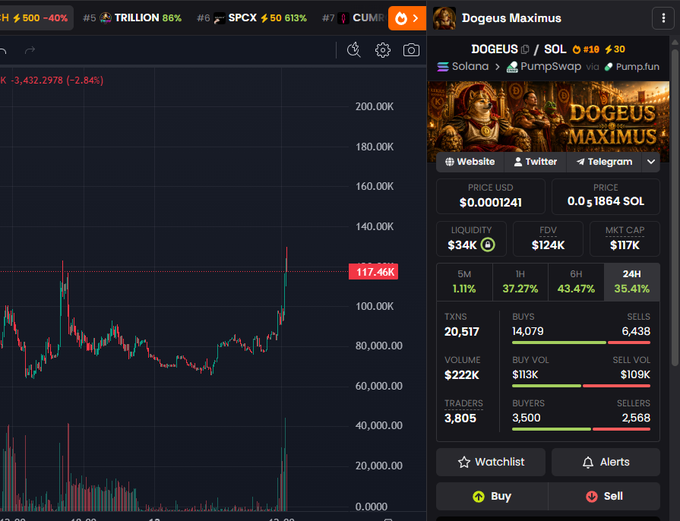Screen dimensions: 680x521
Task: Click the undo arrow in chart toolbar
Action: (3, 51)
